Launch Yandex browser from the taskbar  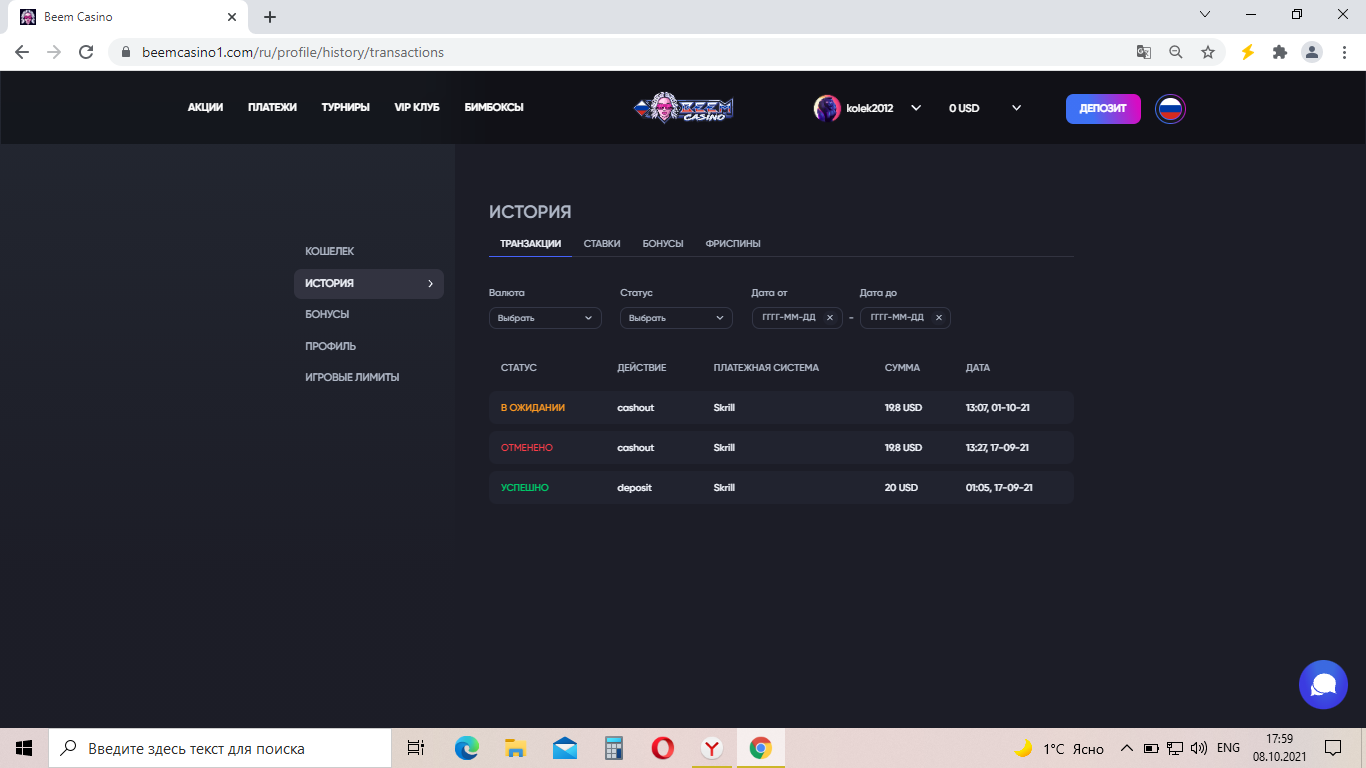coord(711,748)
